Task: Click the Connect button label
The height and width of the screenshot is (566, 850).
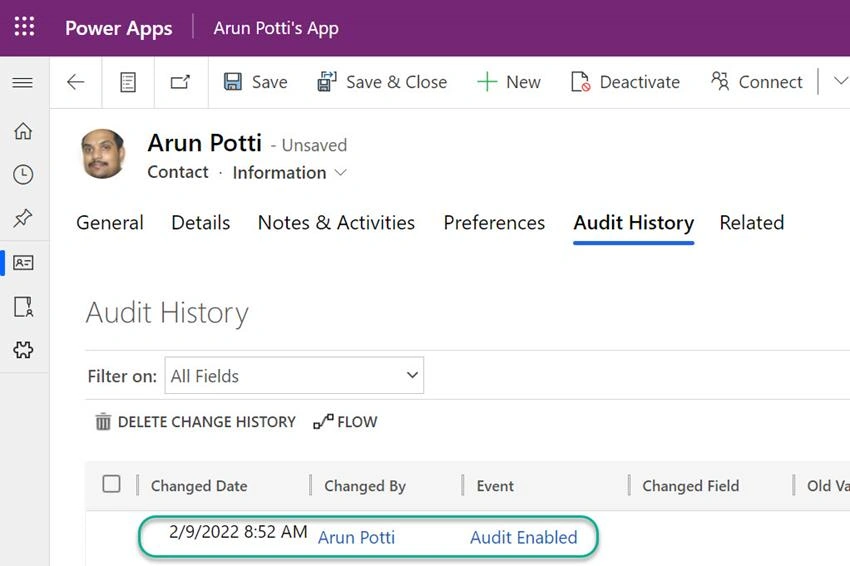Action: 770,82
